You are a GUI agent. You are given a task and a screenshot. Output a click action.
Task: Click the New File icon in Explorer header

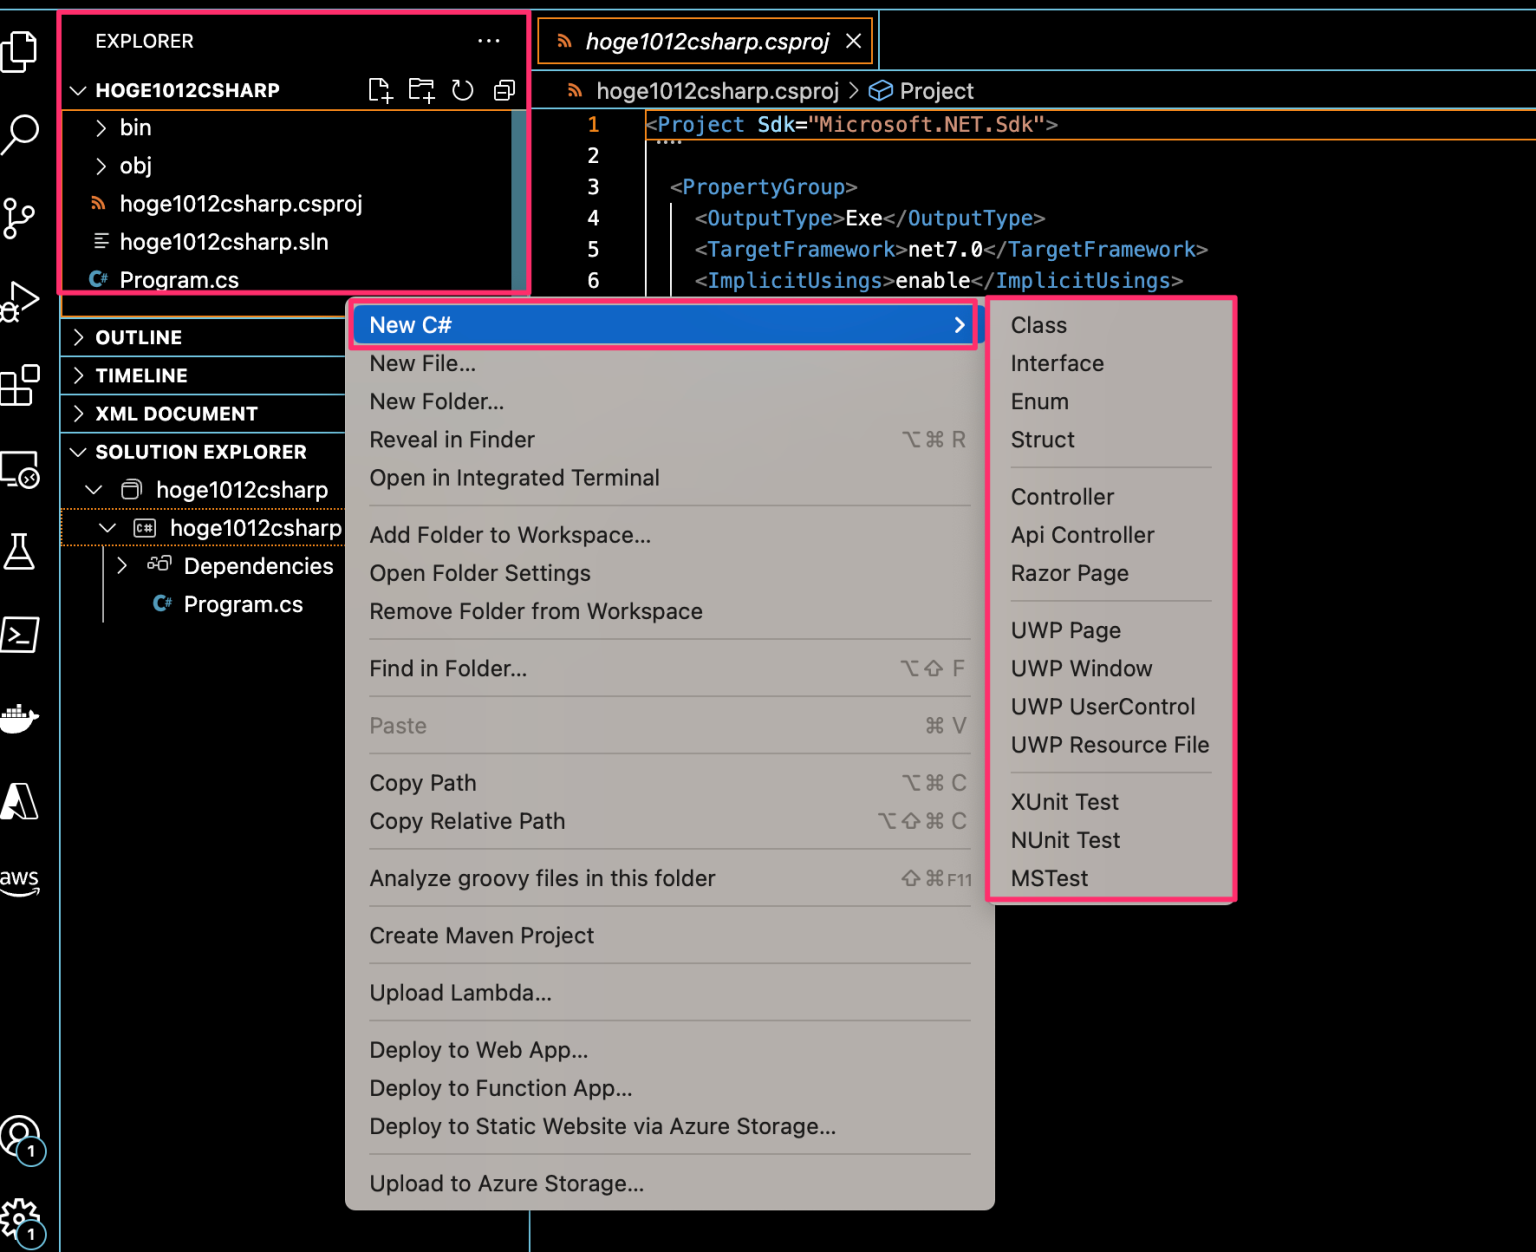380,90
